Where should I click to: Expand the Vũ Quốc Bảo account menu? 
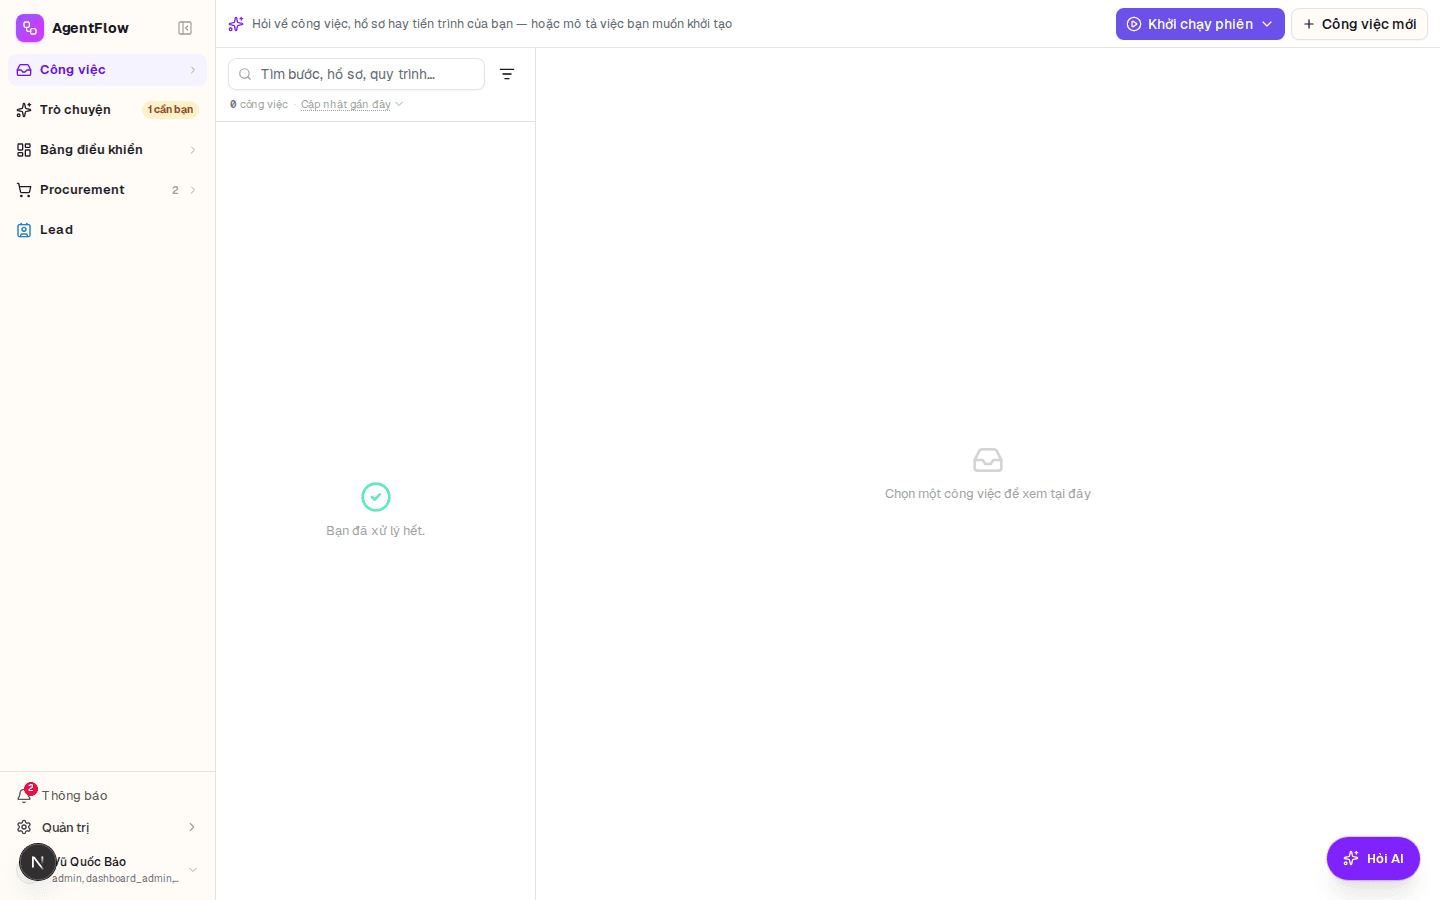pos(193,870)
